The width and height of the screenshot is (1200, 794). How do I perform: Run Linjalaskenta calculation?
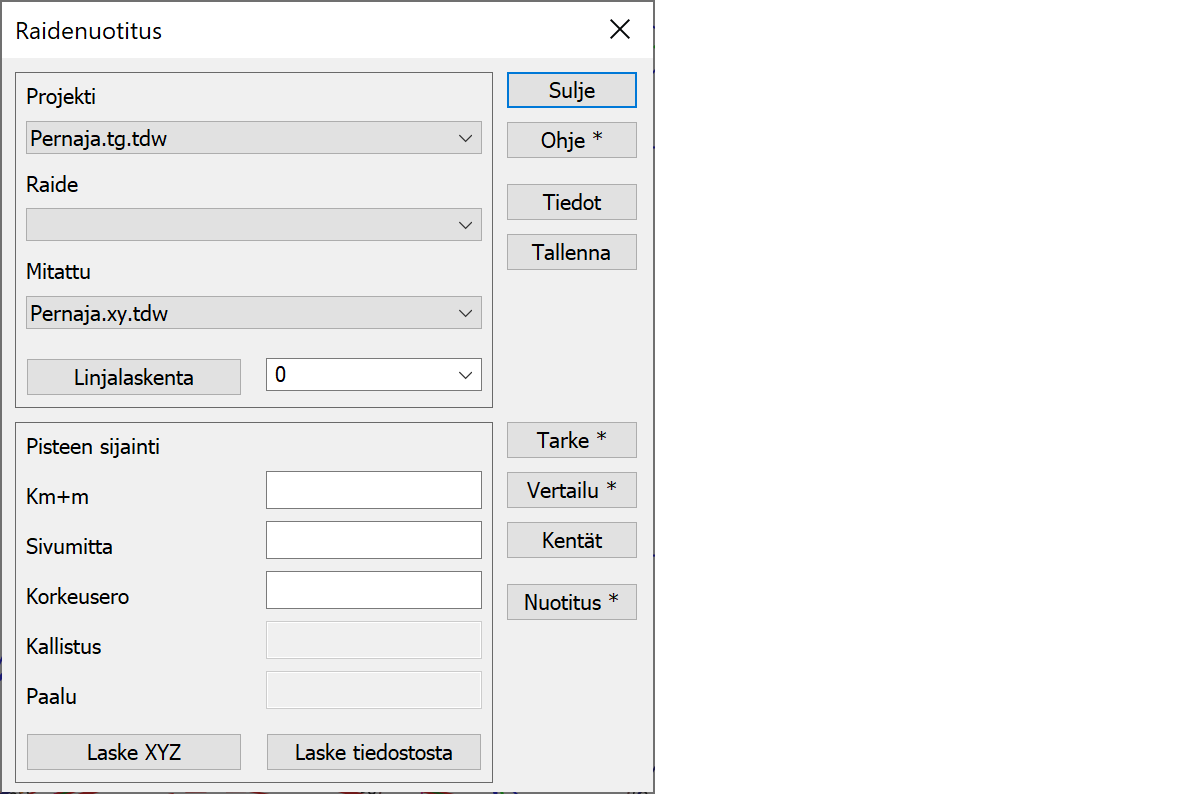133,377
